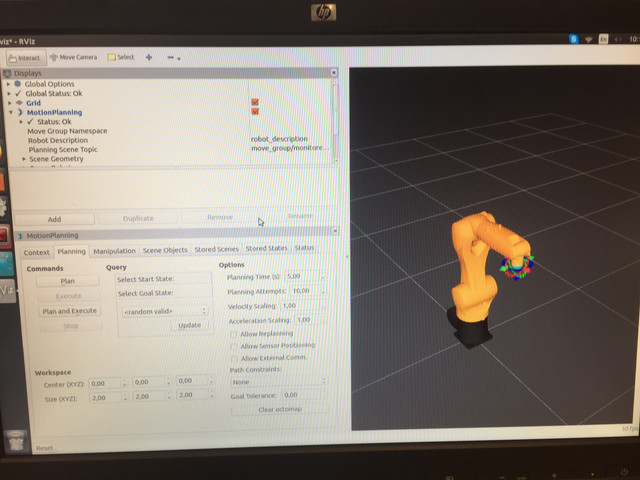Viewport: 640px width, 480px height.
Task: Expand the Grid display row
Action: [9, 103]
